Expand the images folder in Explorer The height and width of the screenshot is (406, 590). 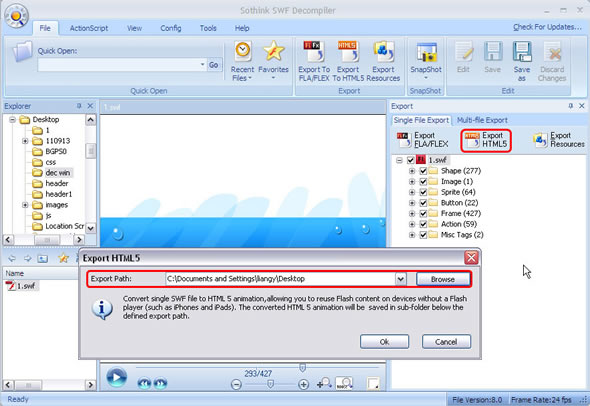pos(25,205)
